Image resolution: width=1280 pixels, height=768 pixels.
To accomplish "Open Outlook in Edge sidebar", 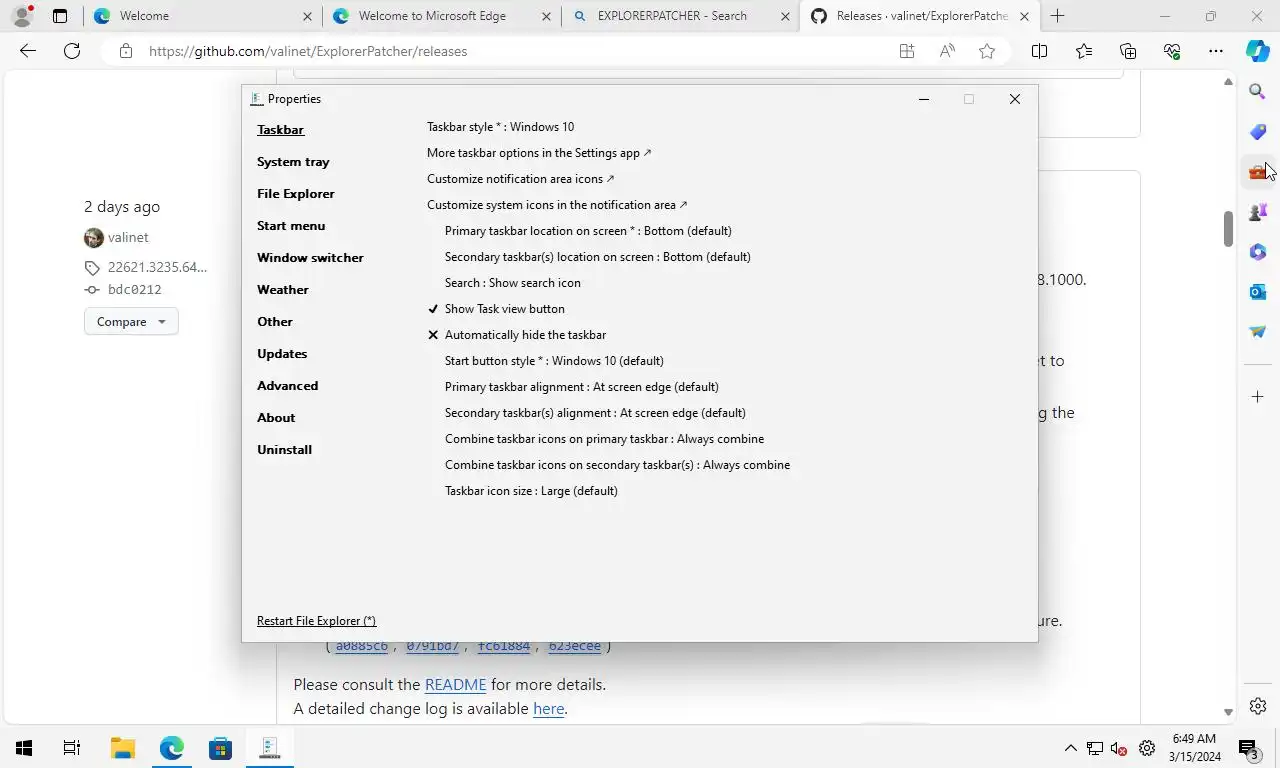I will pyautogui.click(x=1258, y=292).
